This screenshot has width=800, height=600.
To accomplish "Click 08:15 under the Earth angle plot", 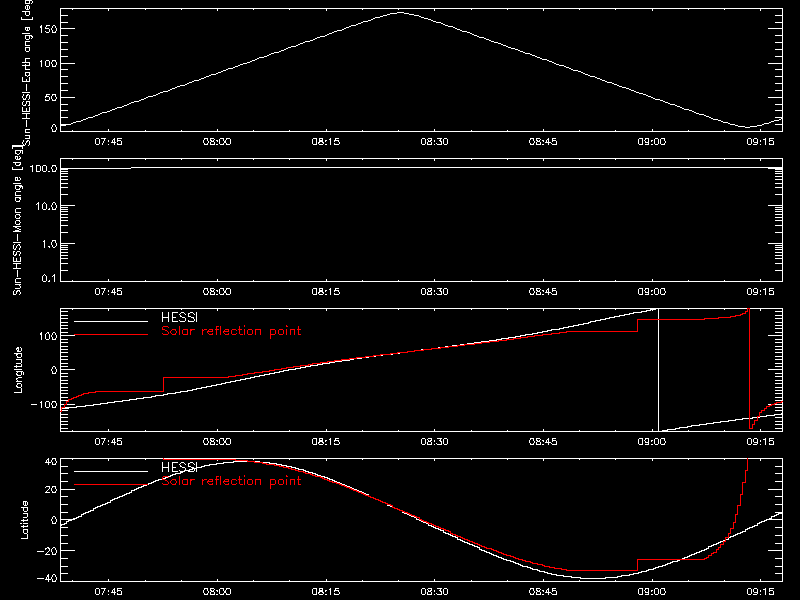I will 326,142.
